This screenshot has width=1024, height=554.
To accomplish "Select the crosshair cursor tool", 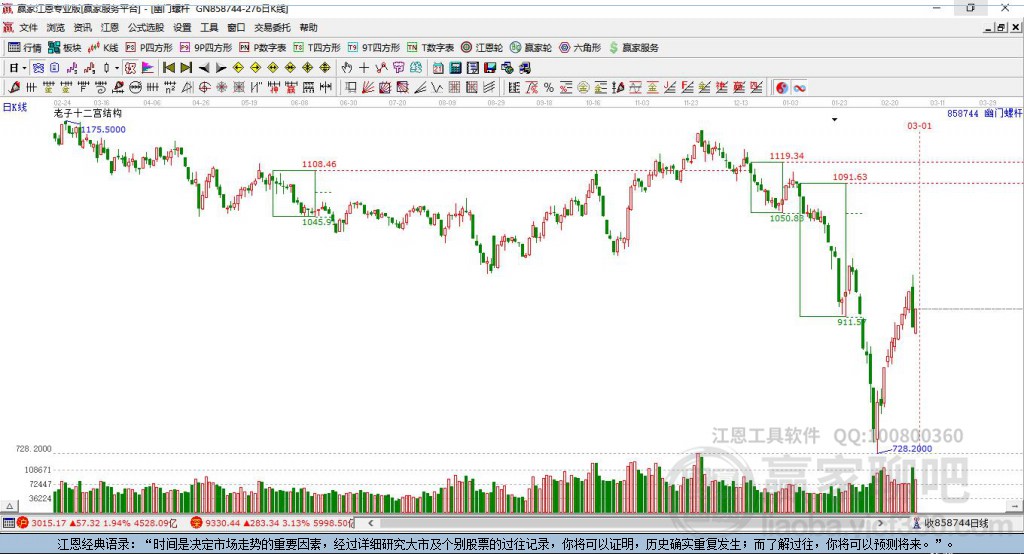I will 364,68.
